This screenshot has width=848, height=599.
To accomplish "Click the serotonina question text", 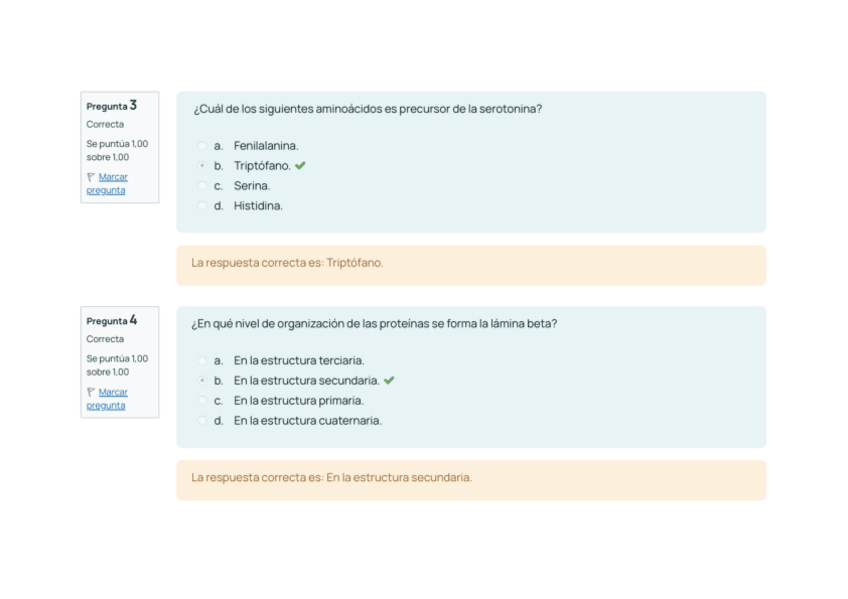I will click(x=367, y=109).
